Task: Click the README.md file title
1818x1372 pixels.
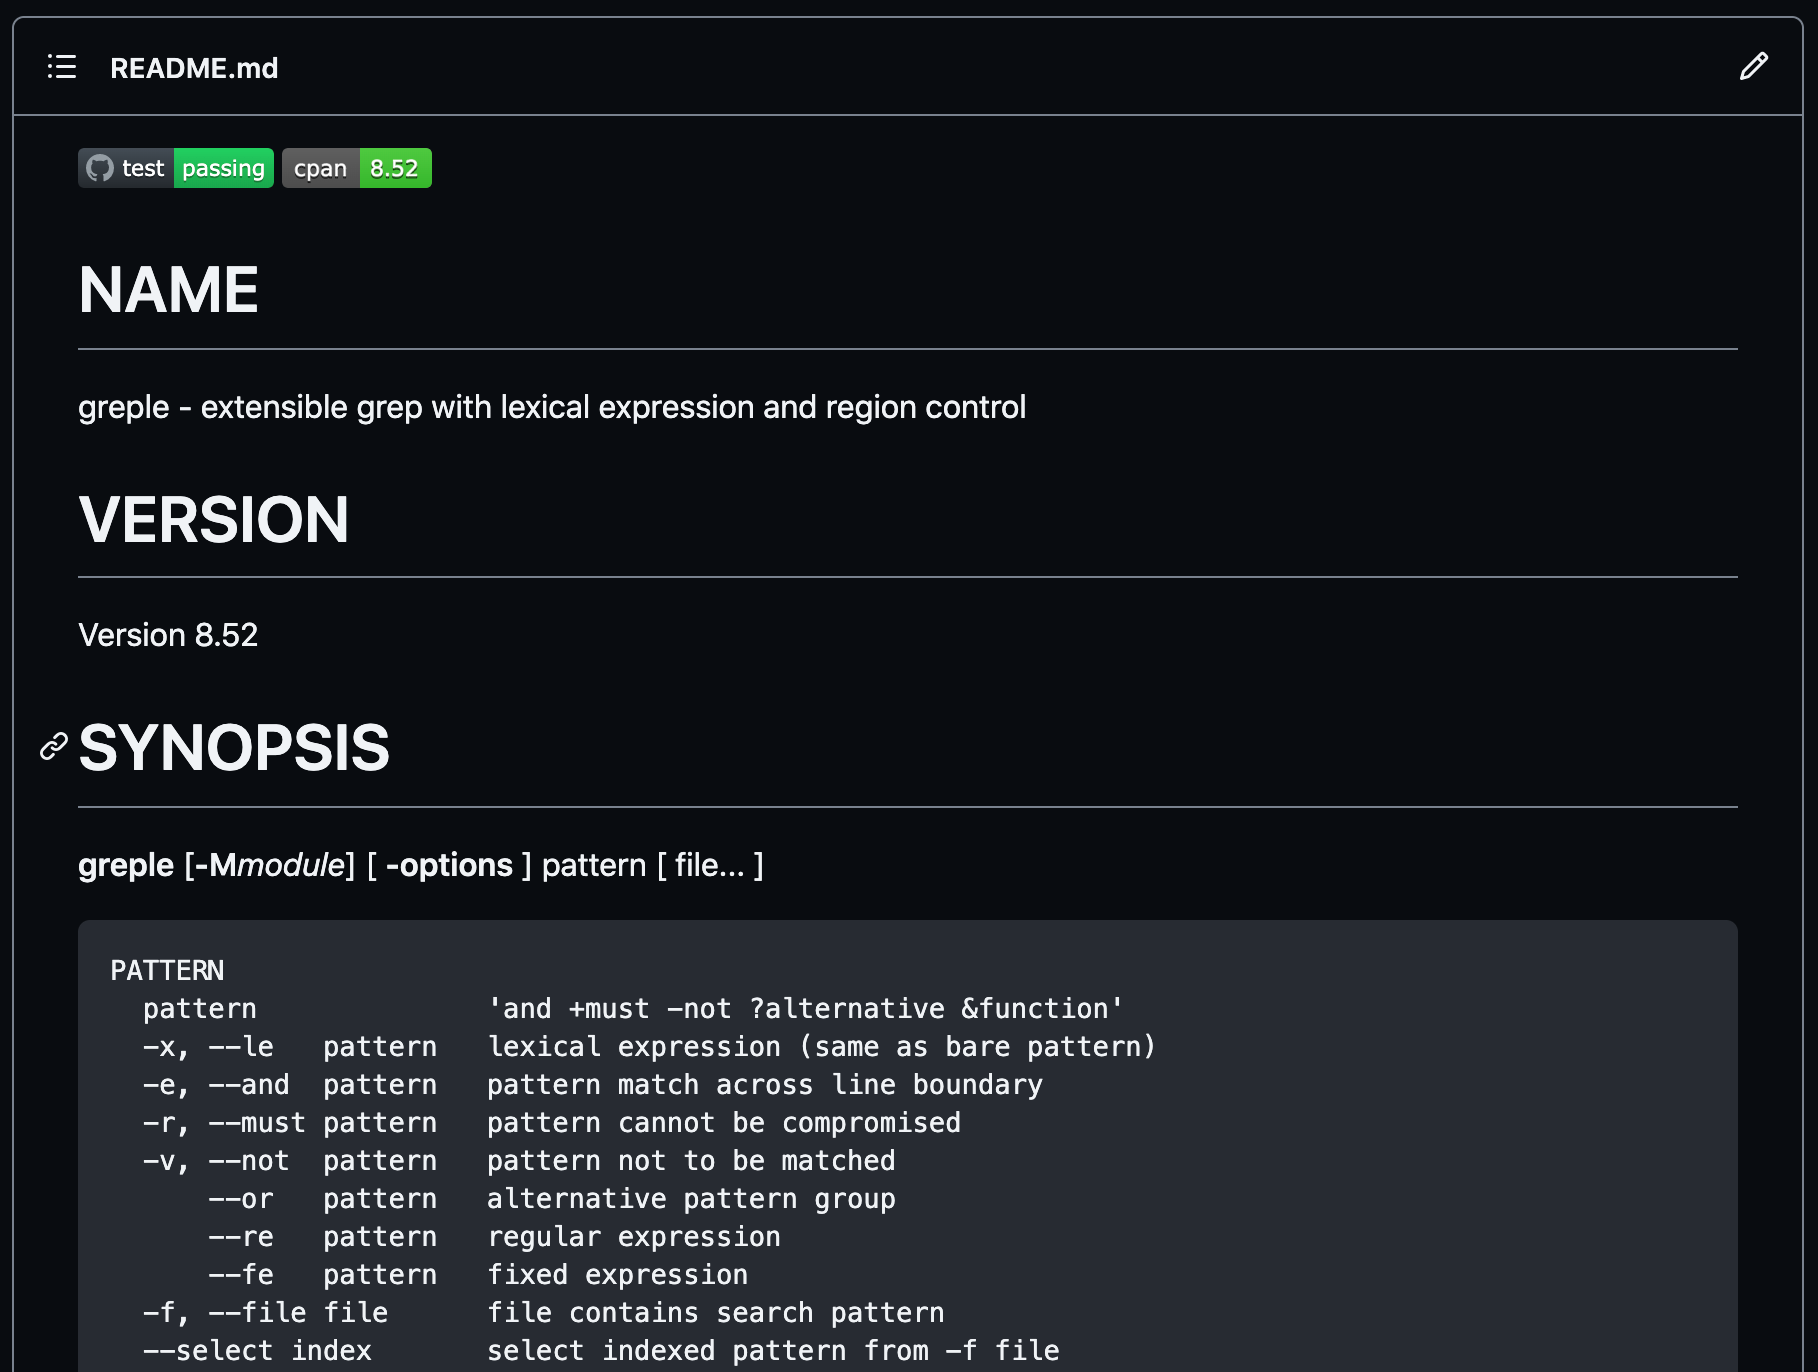Action: [x=194, y=68]
